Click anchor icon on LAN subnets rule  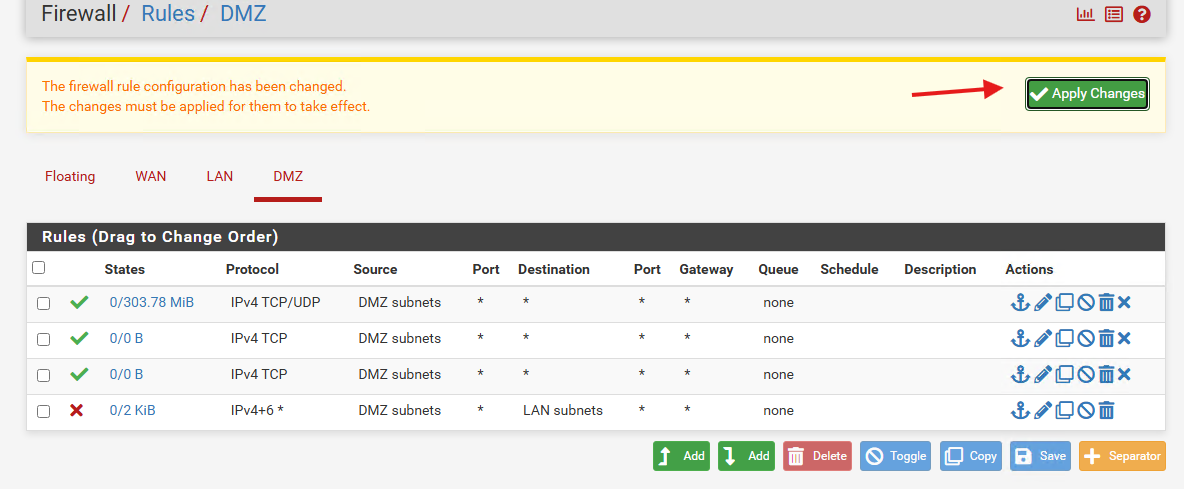click(1020, 411)
